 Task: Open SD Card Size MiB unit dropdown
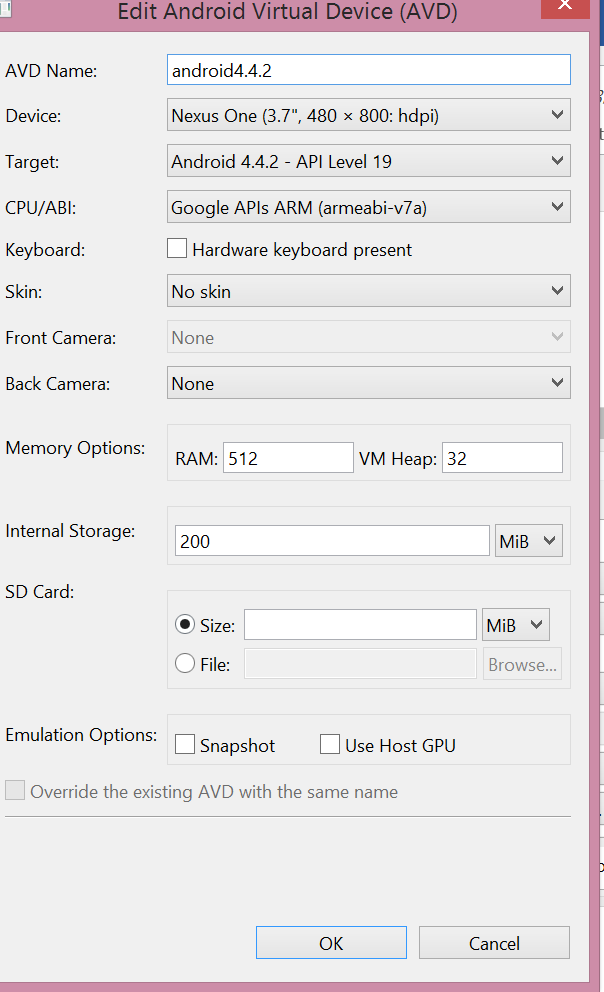click(515, 625)
